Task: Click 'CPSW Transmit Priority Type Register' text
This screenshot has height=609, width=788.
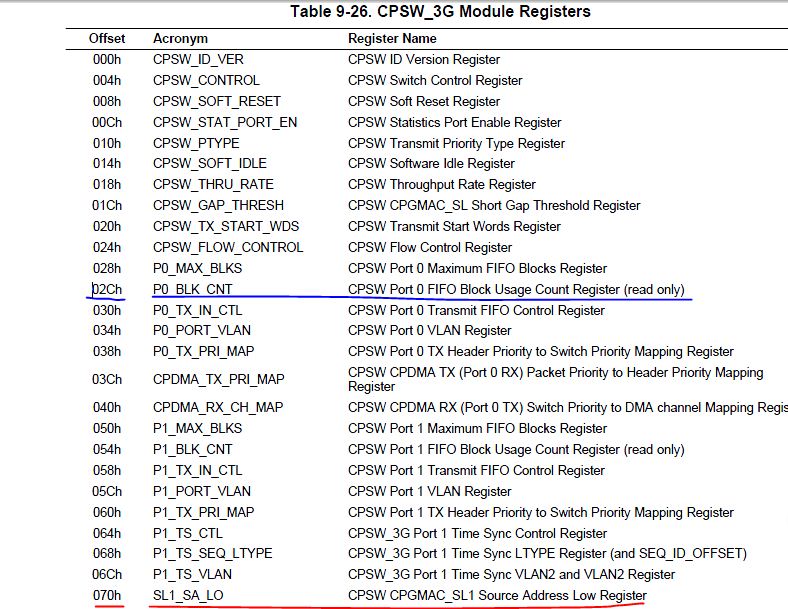Action: [456, 144]
